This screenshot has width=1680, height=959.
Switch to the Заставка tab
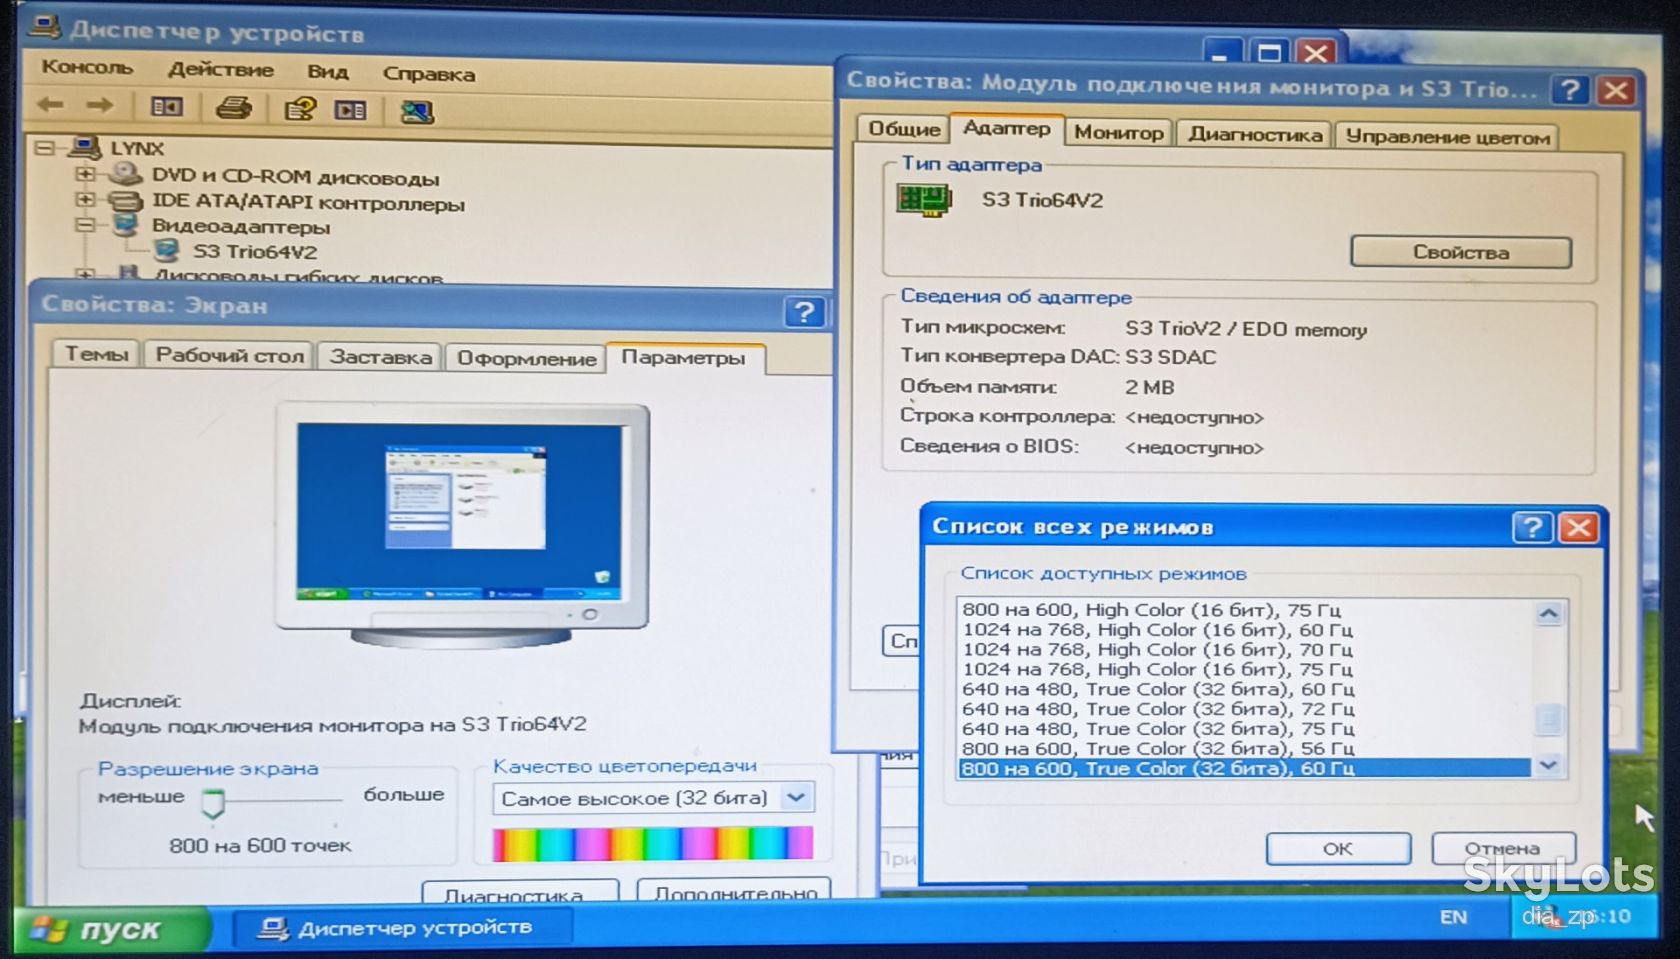[x=380, y=357]
